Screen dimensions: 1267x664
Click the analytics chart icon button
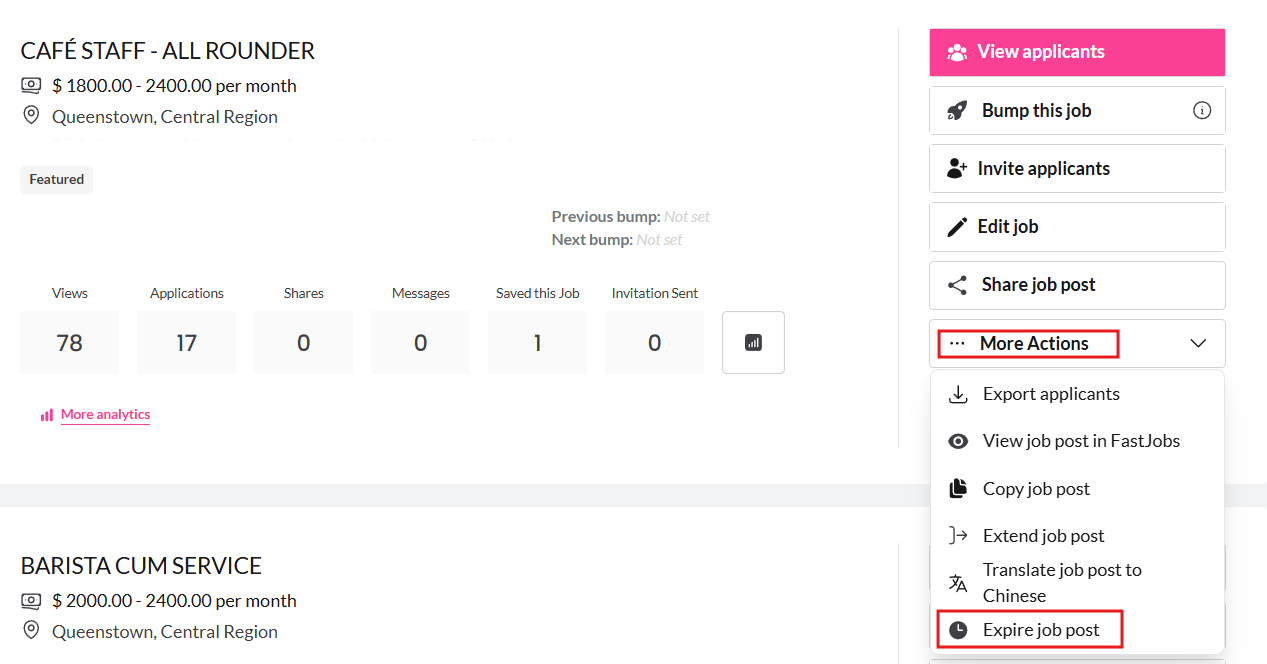coord(753,342)
